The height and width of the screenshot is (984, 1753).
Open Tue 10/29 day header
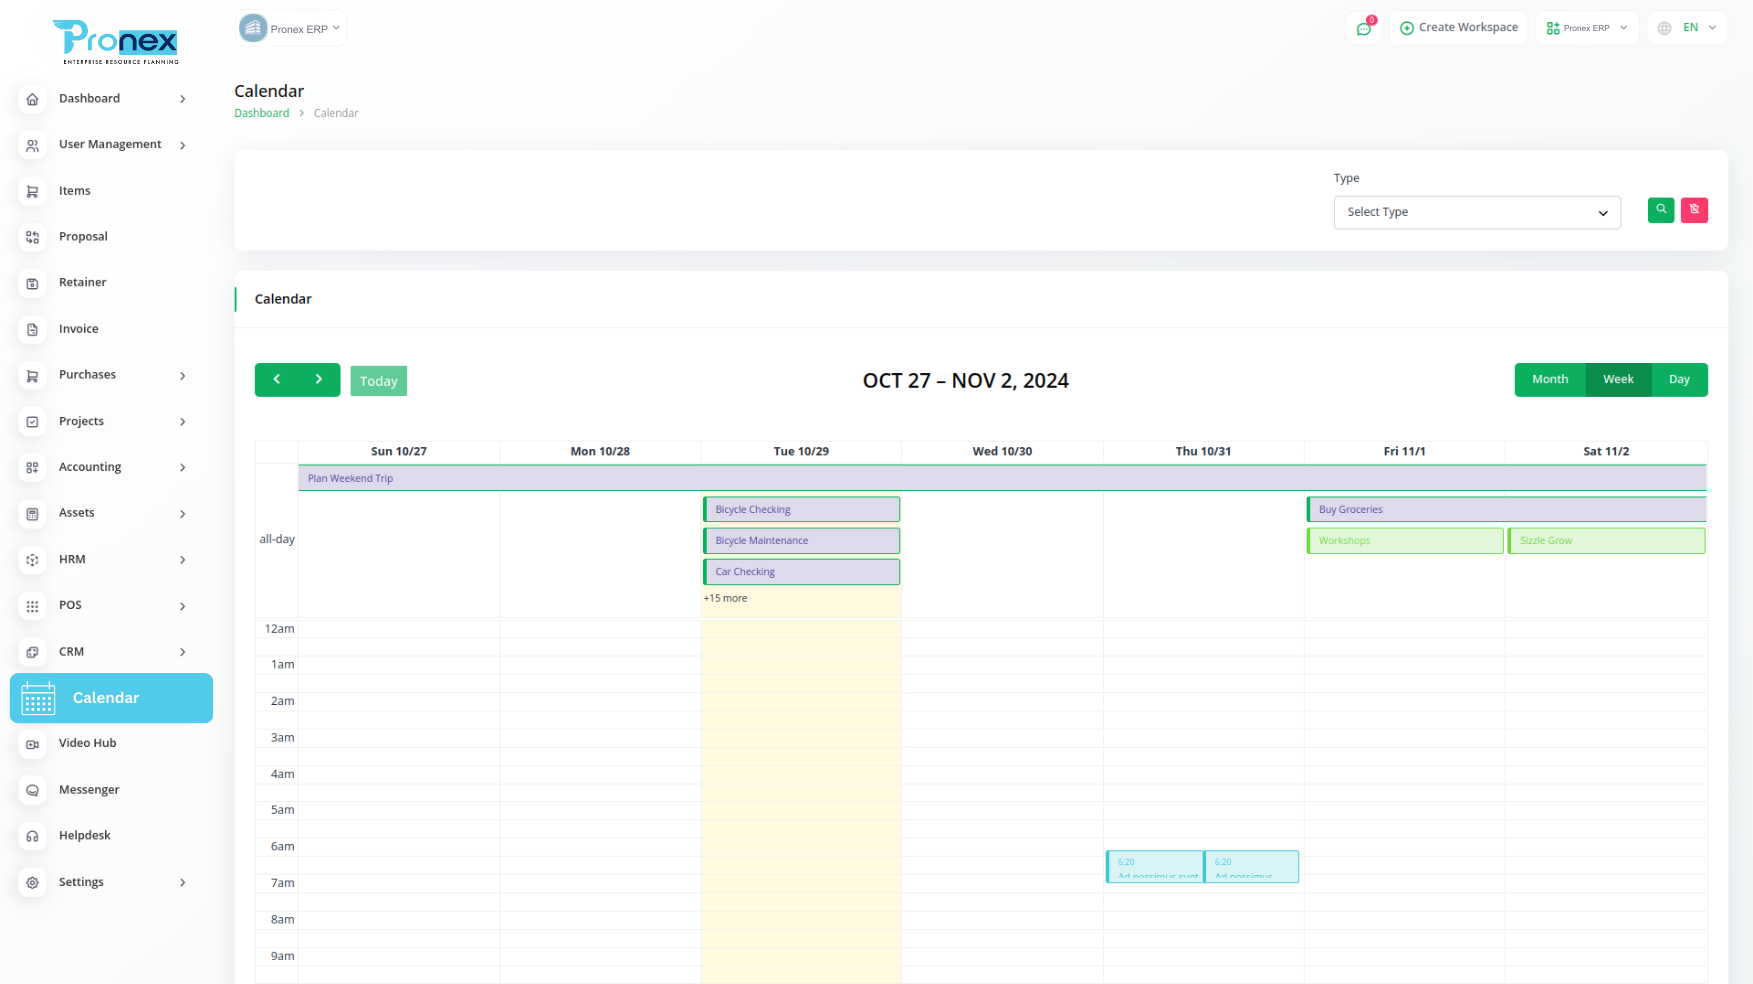tap(801, 451)
